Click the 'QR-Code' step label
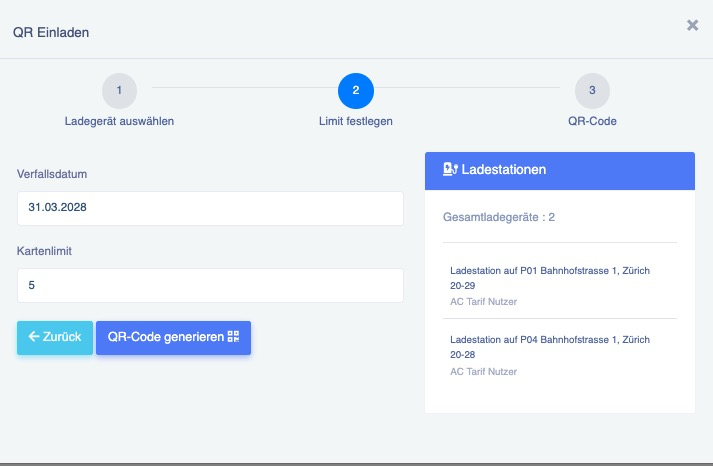 [x=592, y=121]
